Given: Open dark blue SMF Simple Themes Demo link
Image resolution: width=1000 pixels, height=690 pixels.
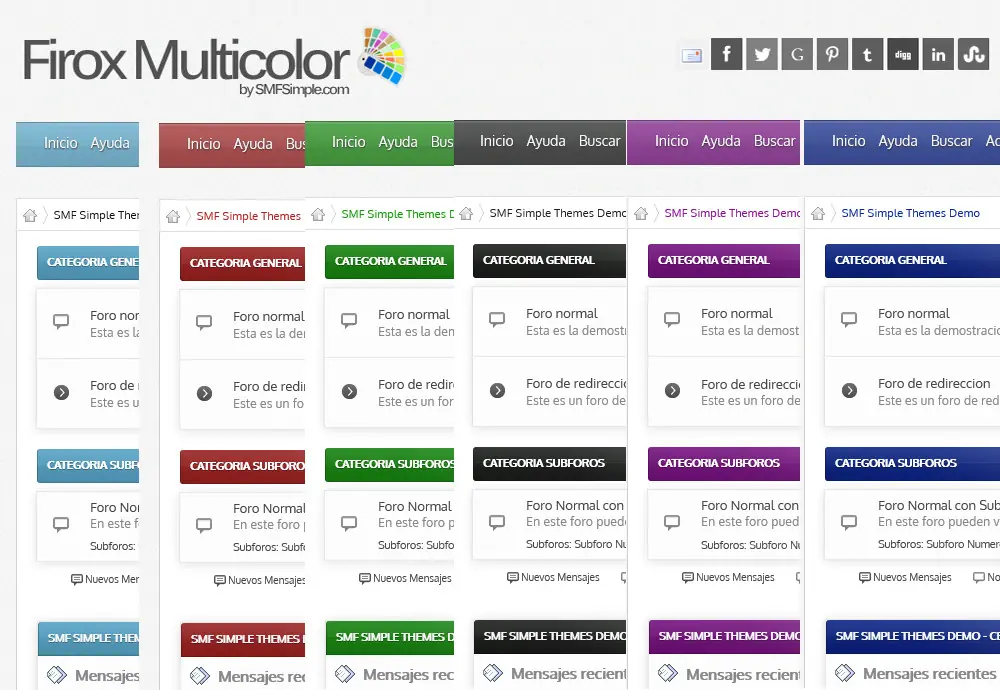Looking at the screenshot, I should (x=910, y=214).
